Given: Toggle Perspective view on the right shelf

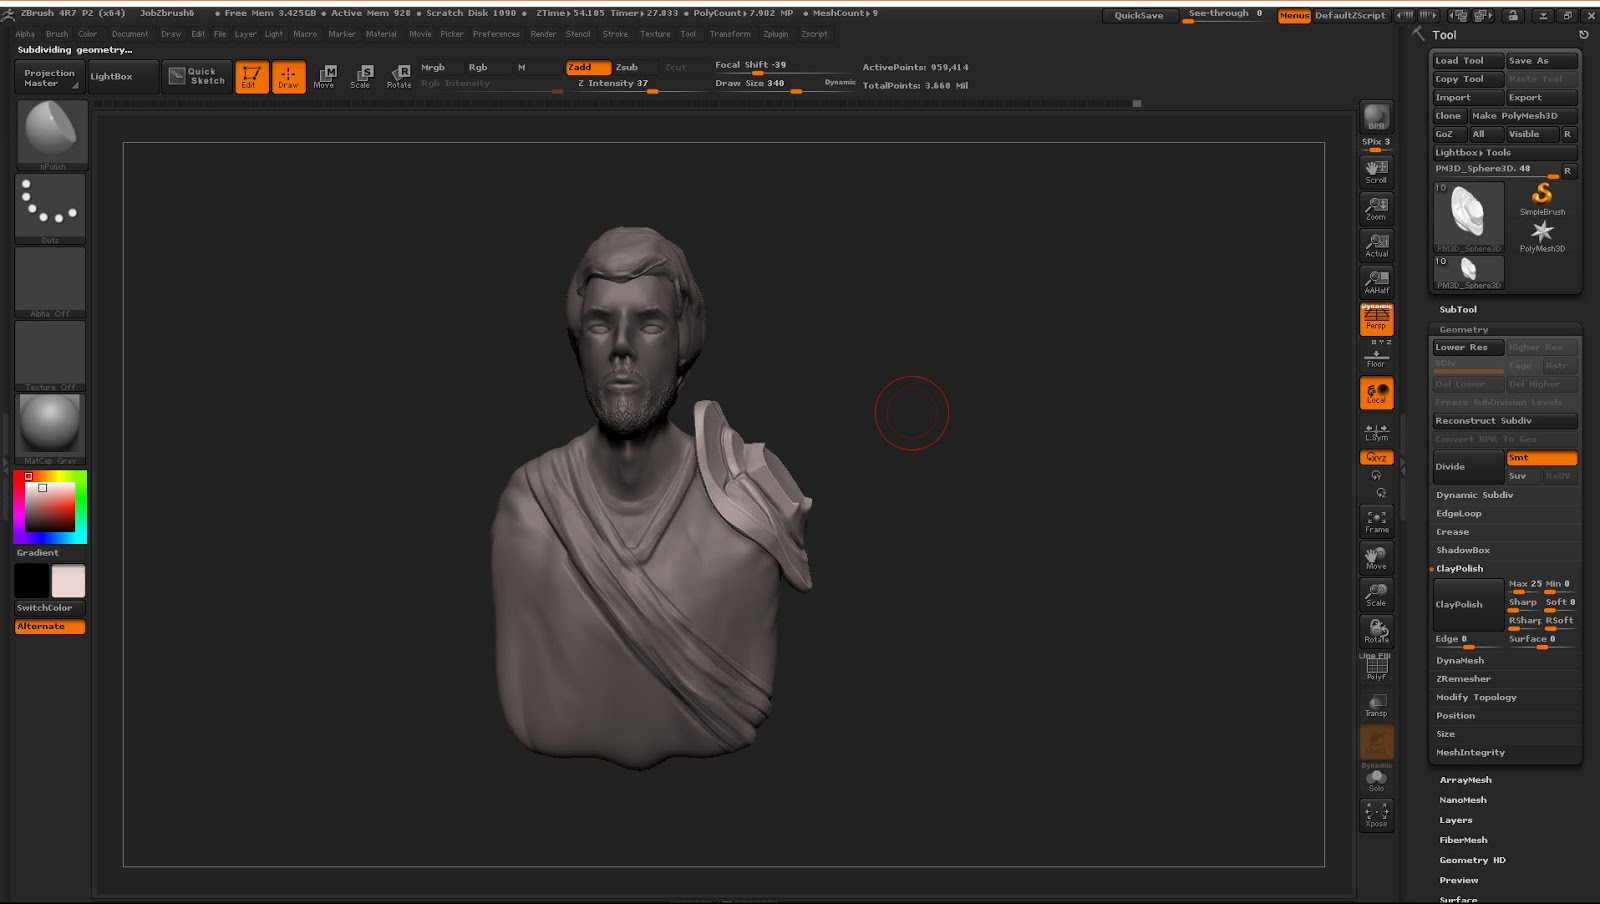Looking at the screenshot, I should (x=1376, y=320).
